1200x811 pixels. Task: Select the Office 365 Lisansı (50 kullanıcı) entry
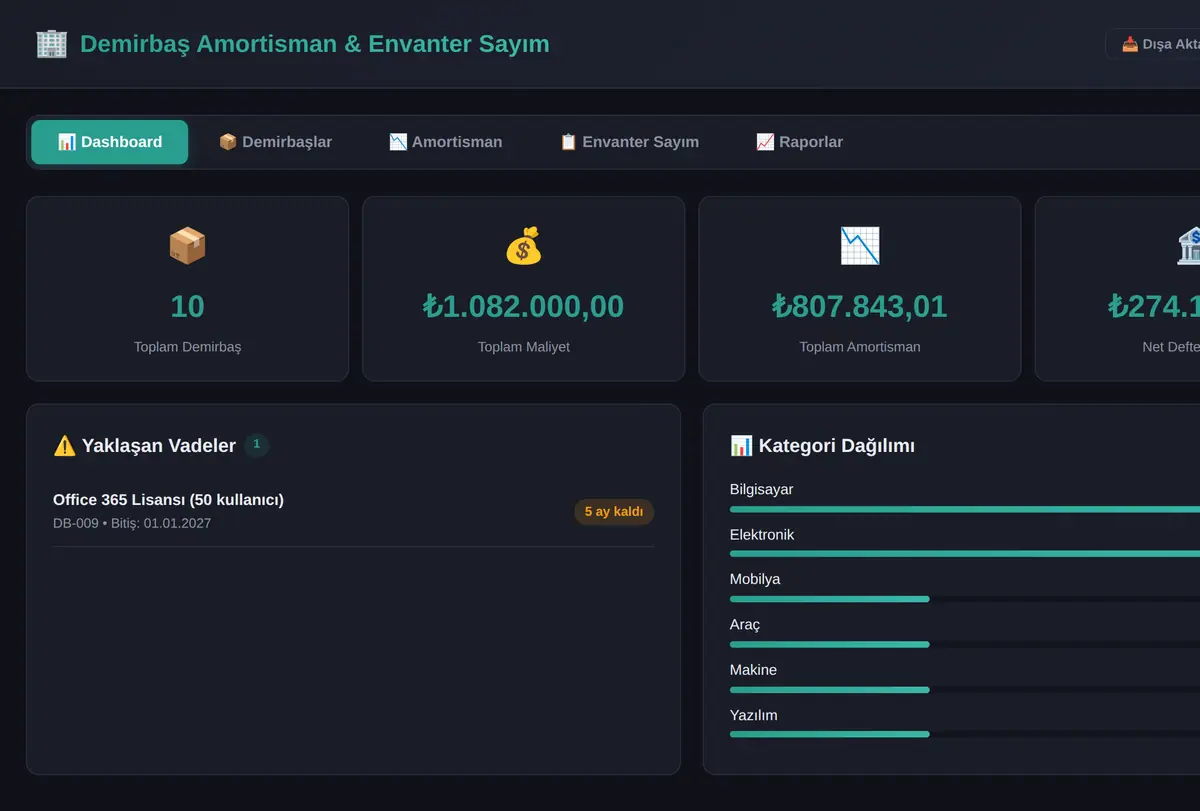pos(353,511)
